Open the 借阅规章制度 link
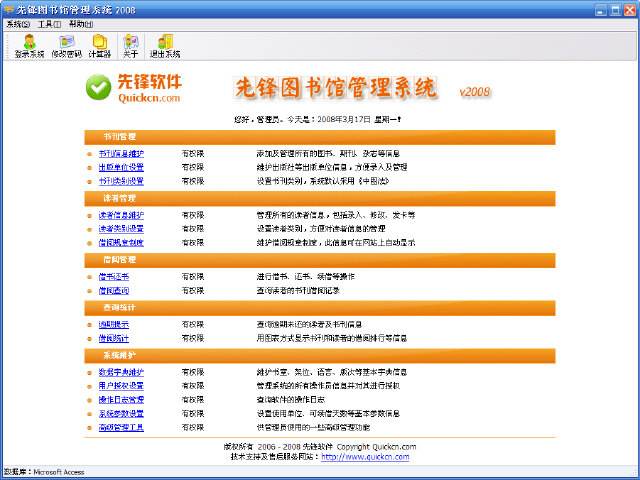The width and height of the screenshot is (640, 480). pos(121,243)
